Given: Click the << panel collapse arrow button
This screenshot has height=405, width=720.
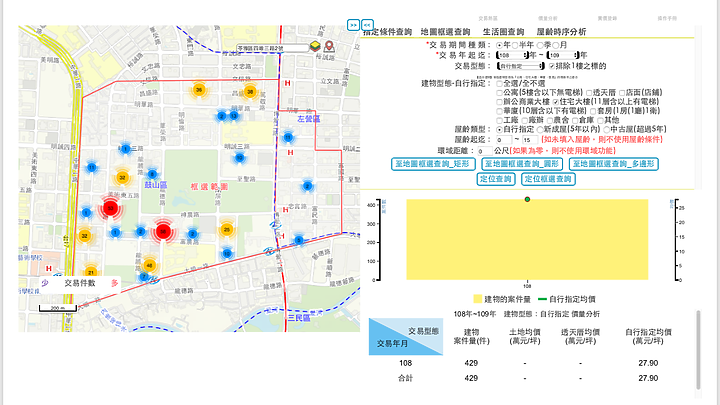Looking at the screenshot, I should click(367, 25).
